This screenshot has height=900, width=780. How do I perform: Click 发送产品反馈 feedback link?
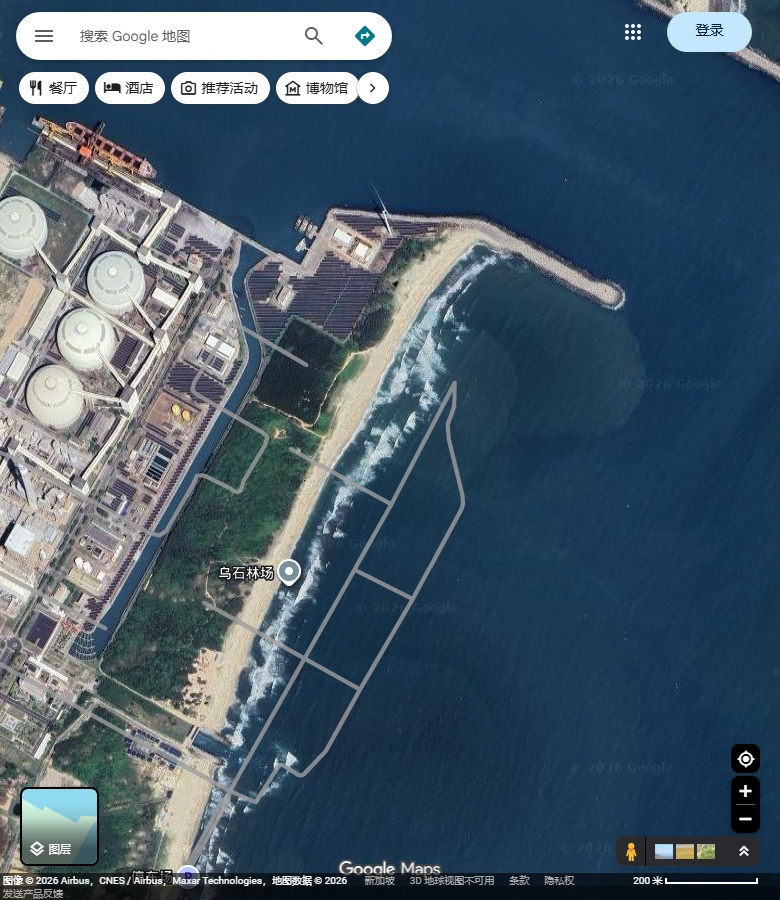(x=33, y=893)
